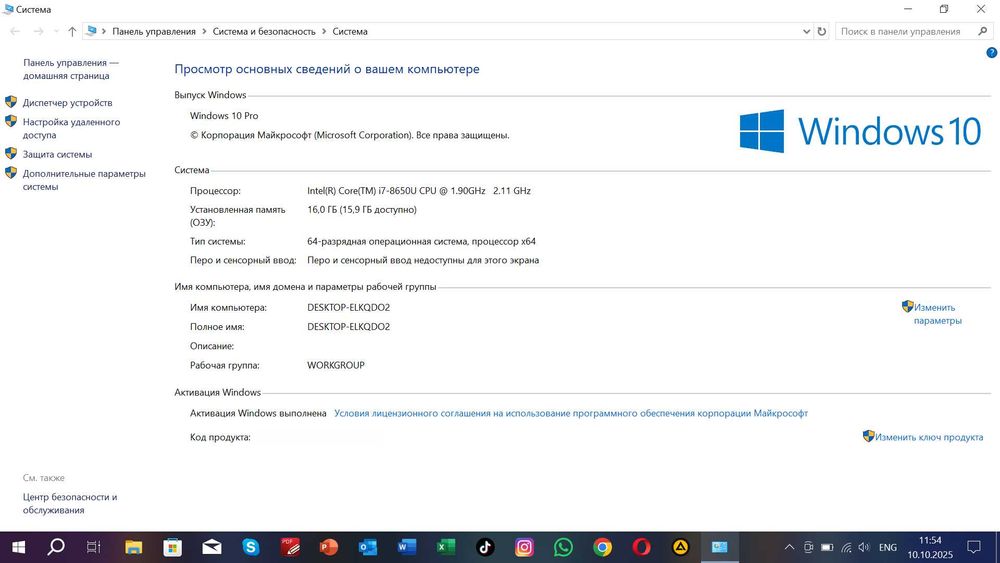1000x563 pixels.
Task: Open battery status in tray
Action: [x=827, y=547]
